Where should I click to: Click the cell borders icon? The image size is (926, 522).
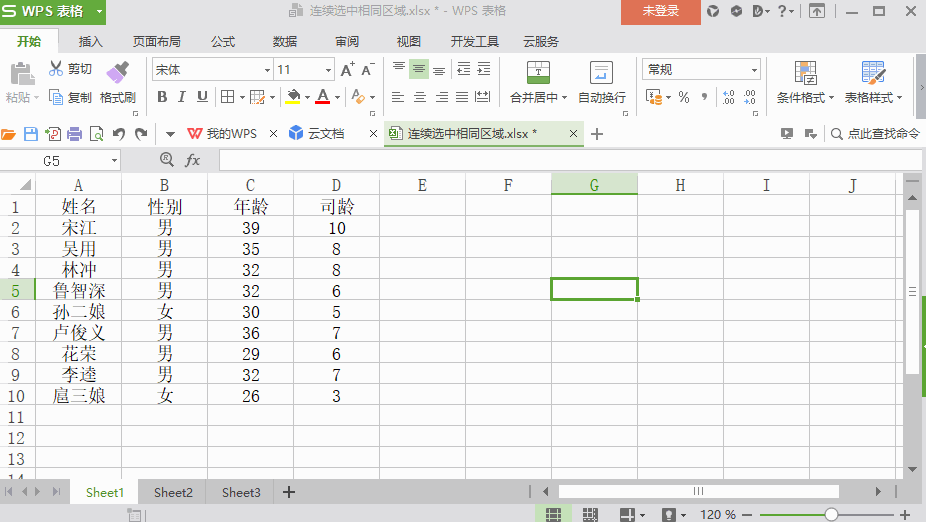coord(227,97)
